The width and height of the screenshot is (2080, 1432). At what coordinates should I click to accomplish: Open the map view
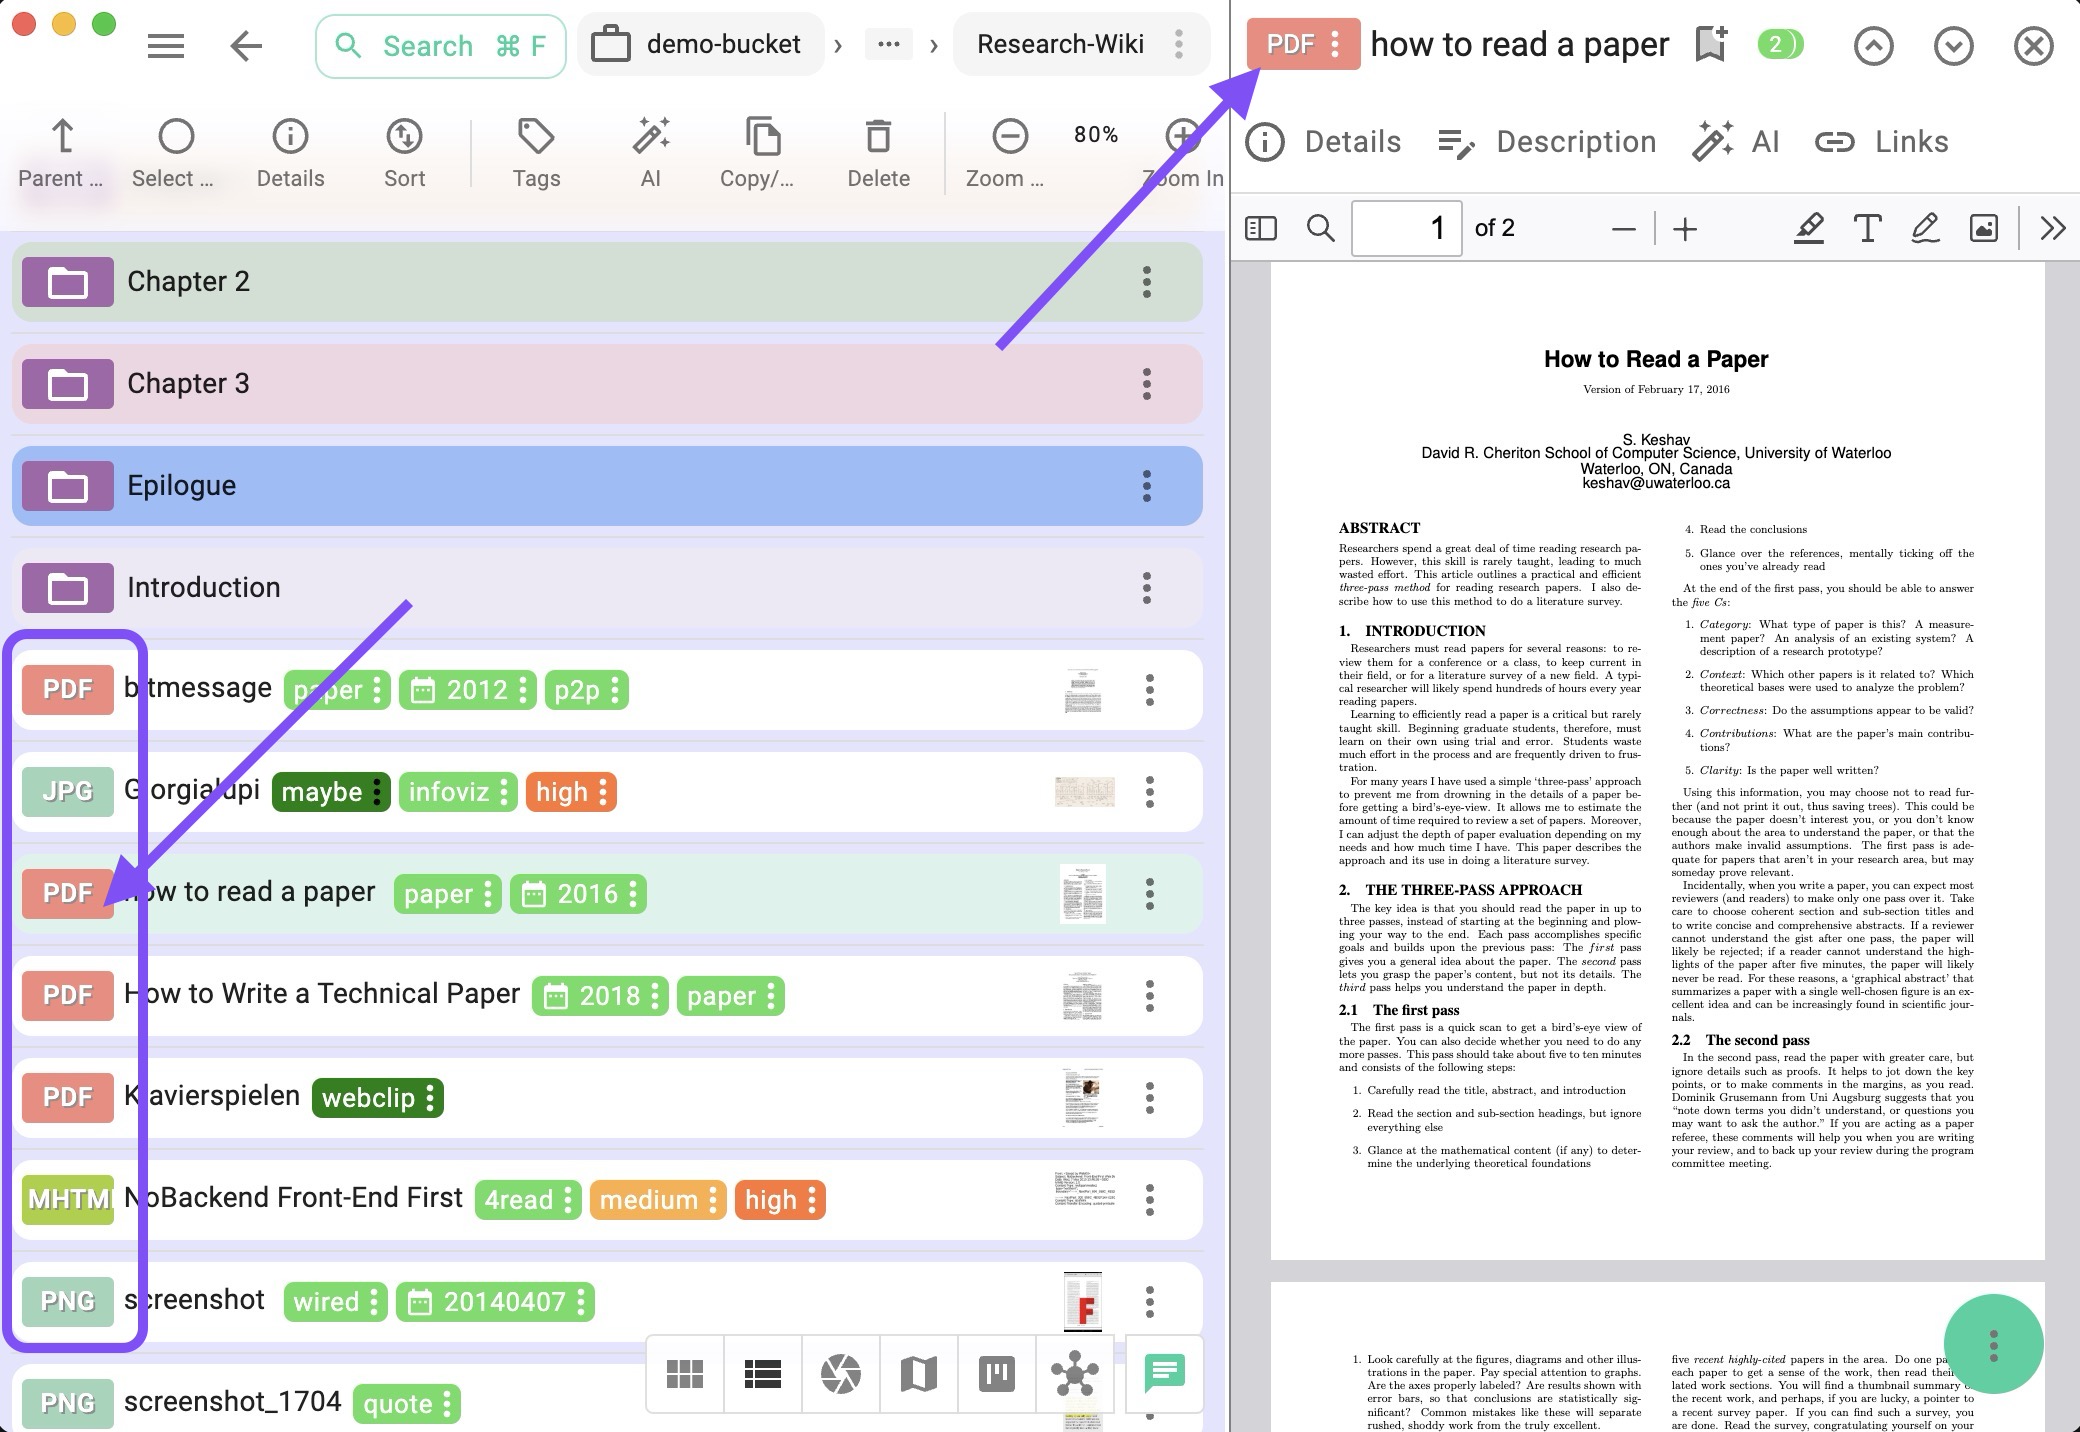918,1375
